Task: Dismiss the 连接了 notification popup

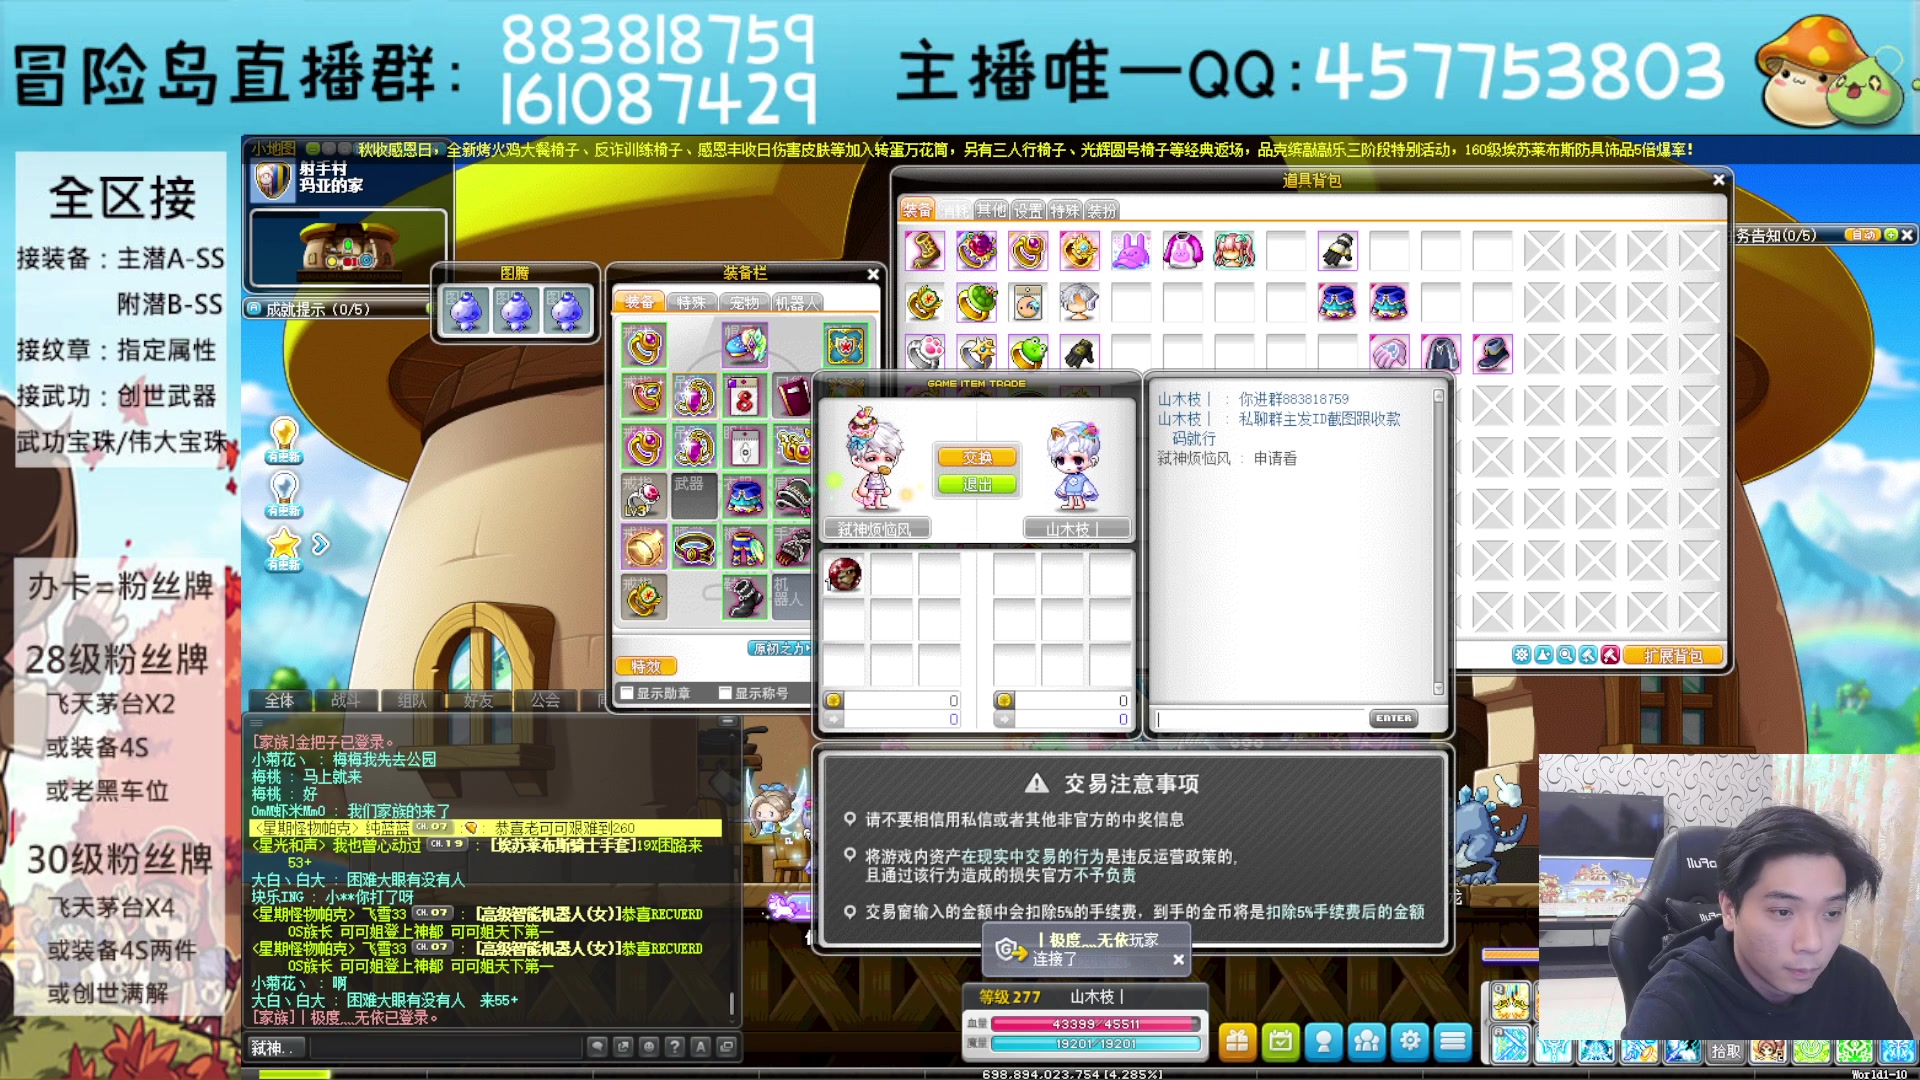Action: [1178, 959]
